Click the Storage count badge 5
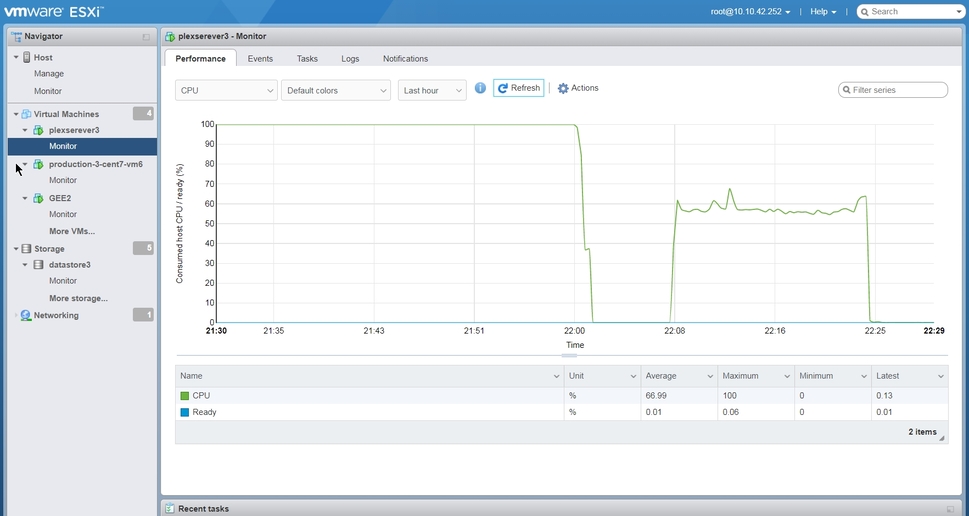The width and height of the screenshot is (969, 516). click(x=143, y=248)
